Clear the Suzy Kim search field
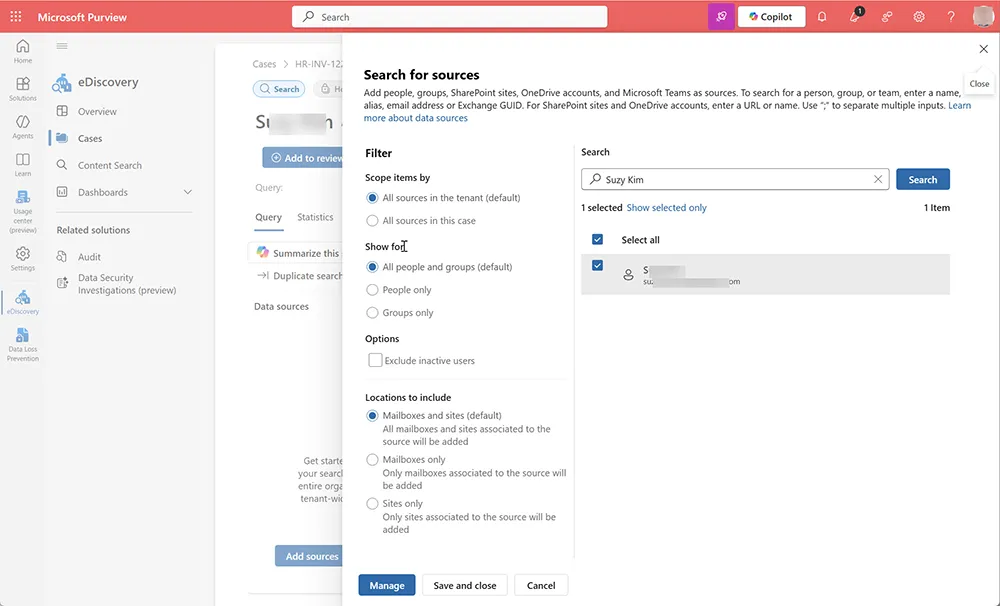Image resolution: width=1000 pixels, height=606 pixels. [x=878, y=178]
